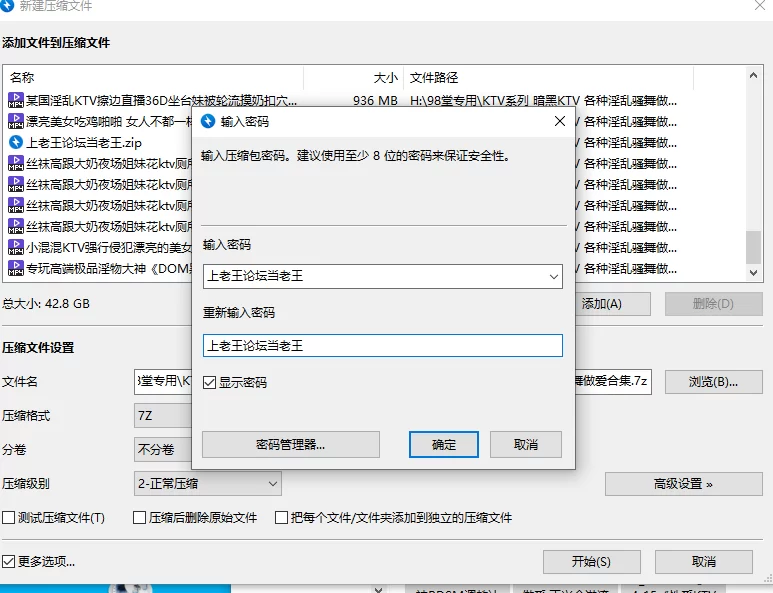Uncheck the 更多选项... checkbox
773x593 pixels.
pyautogui.click(x=8, y=561)
